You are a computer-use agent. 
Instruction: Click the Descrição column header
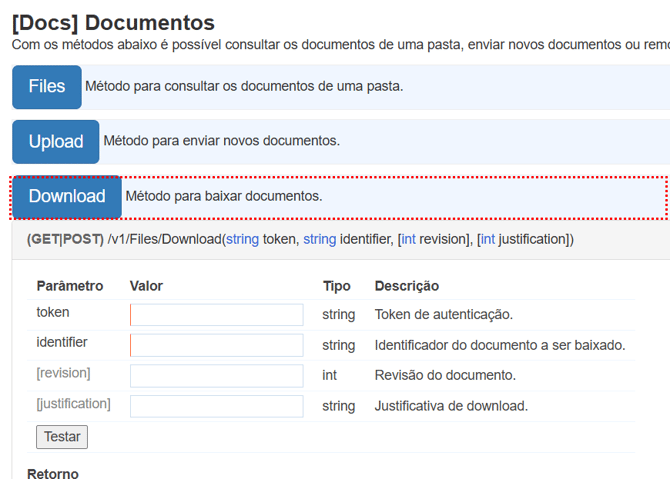click(x=406, y=286)
